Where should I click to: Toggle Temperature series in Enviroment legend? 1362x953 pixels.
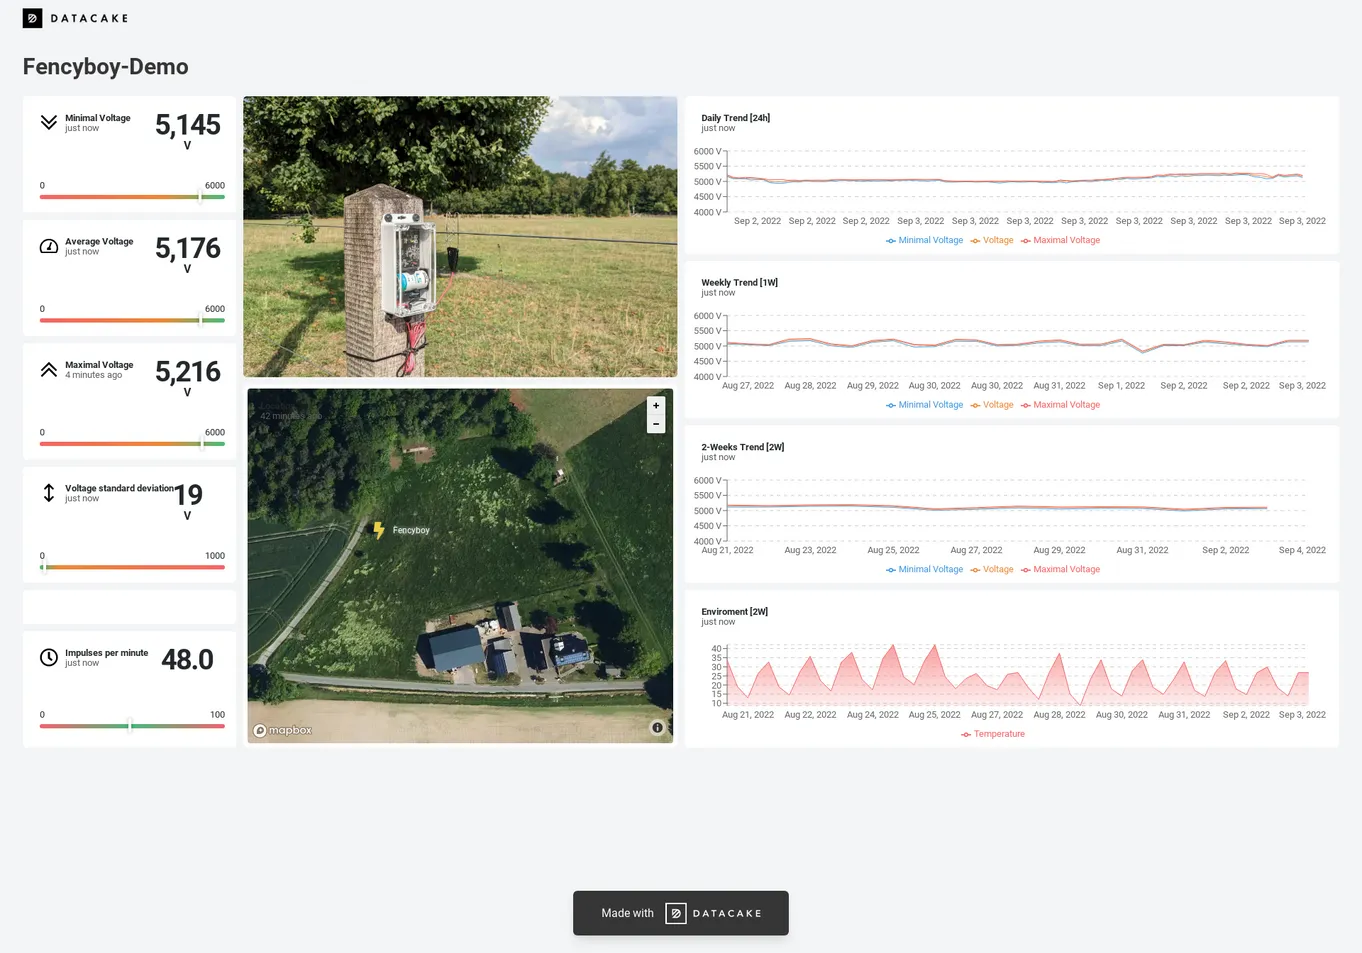(x=993, y=734)
